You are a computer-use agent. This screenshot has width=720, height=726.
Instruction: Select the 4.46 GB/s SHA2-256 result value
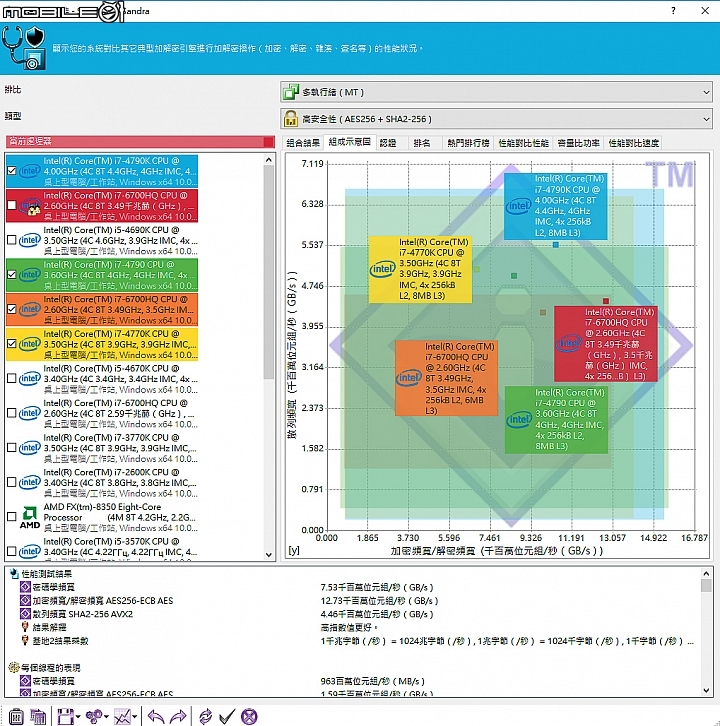tap(376, 614)
